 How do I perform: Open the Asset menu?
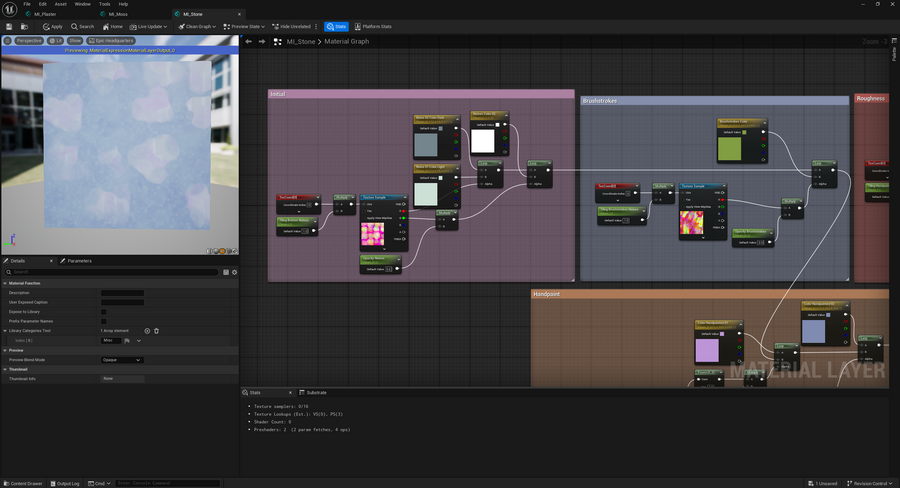pos(60,4)
